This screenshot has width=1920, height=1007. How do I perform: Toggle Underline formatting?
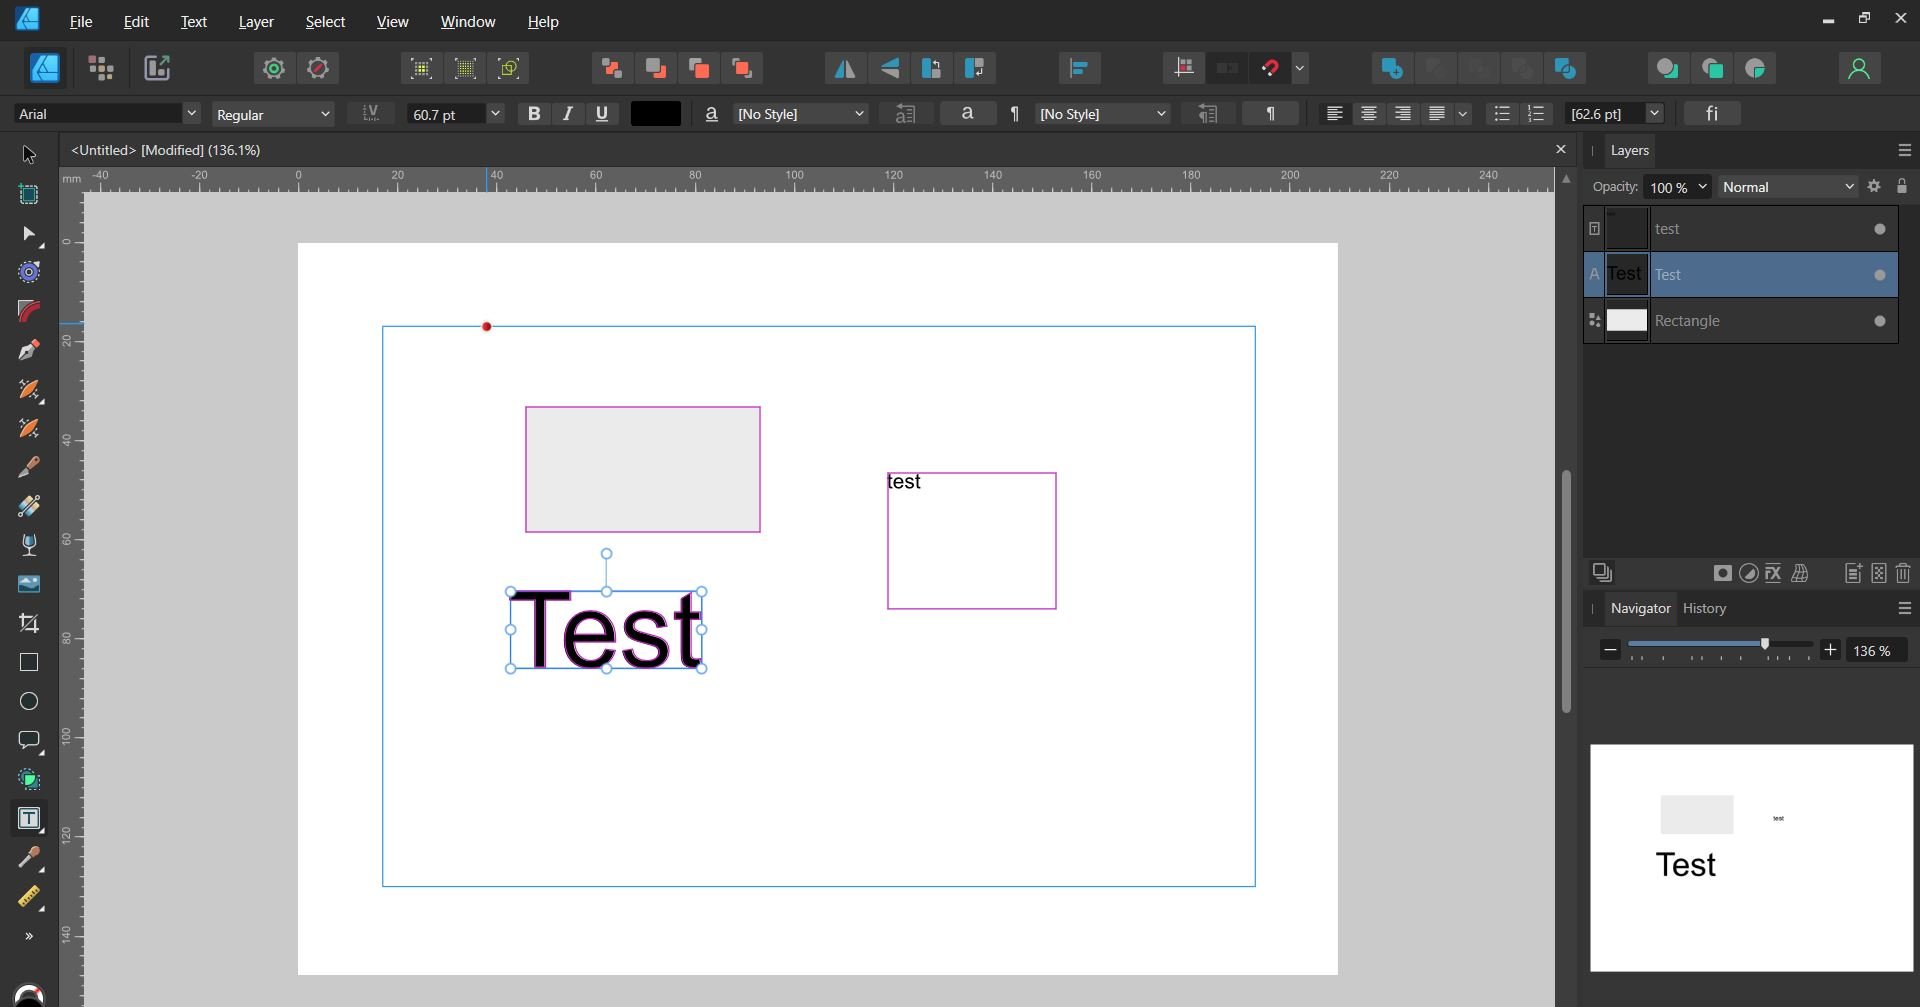602,114
